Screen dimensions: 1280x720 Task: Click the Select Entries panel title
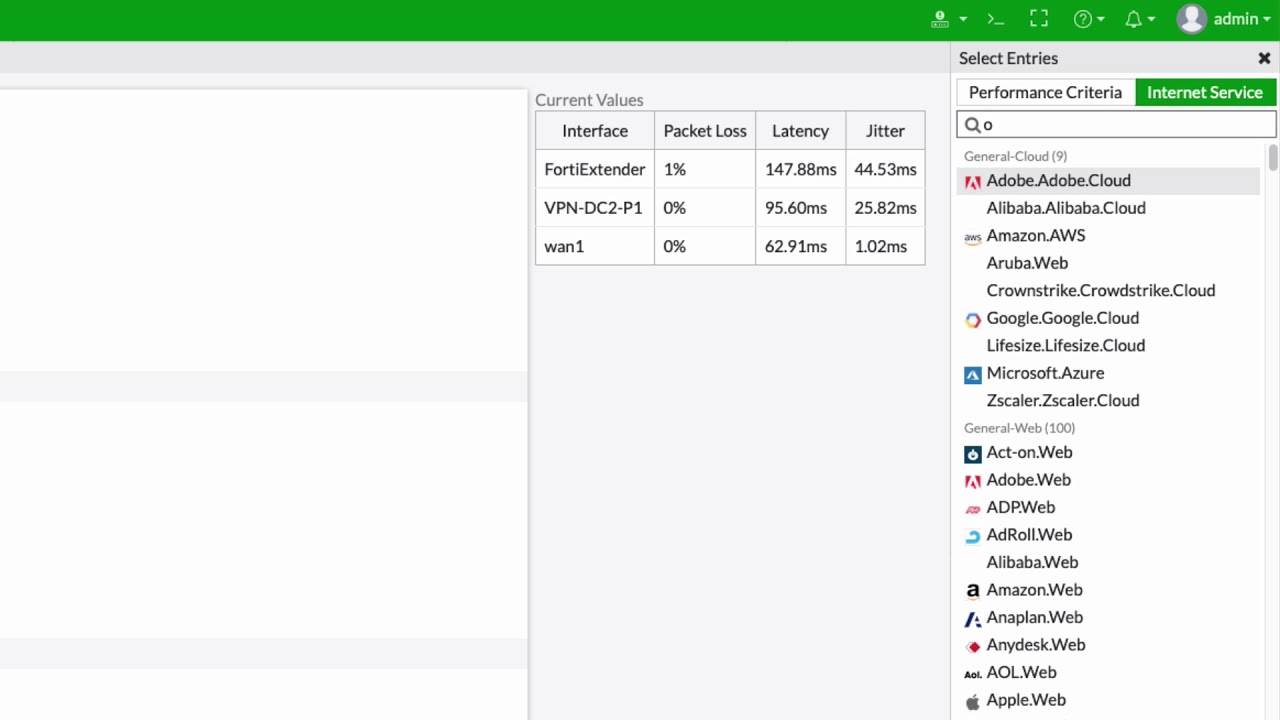(x=1008, y=58)
